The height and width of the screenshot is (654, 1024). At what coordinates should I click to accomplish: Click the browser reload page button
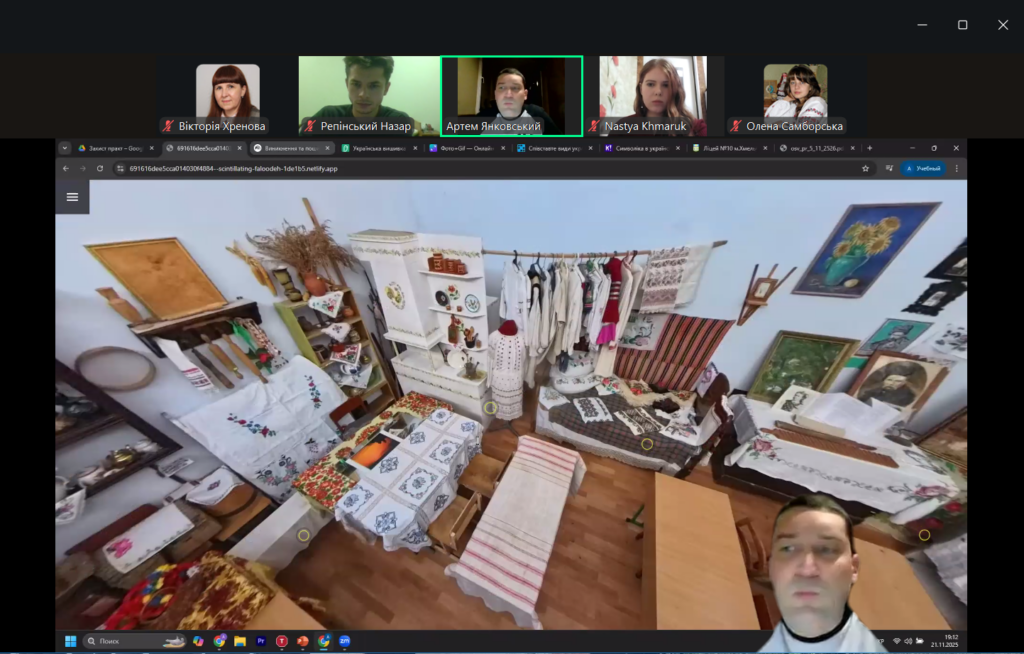pos(100,168)
